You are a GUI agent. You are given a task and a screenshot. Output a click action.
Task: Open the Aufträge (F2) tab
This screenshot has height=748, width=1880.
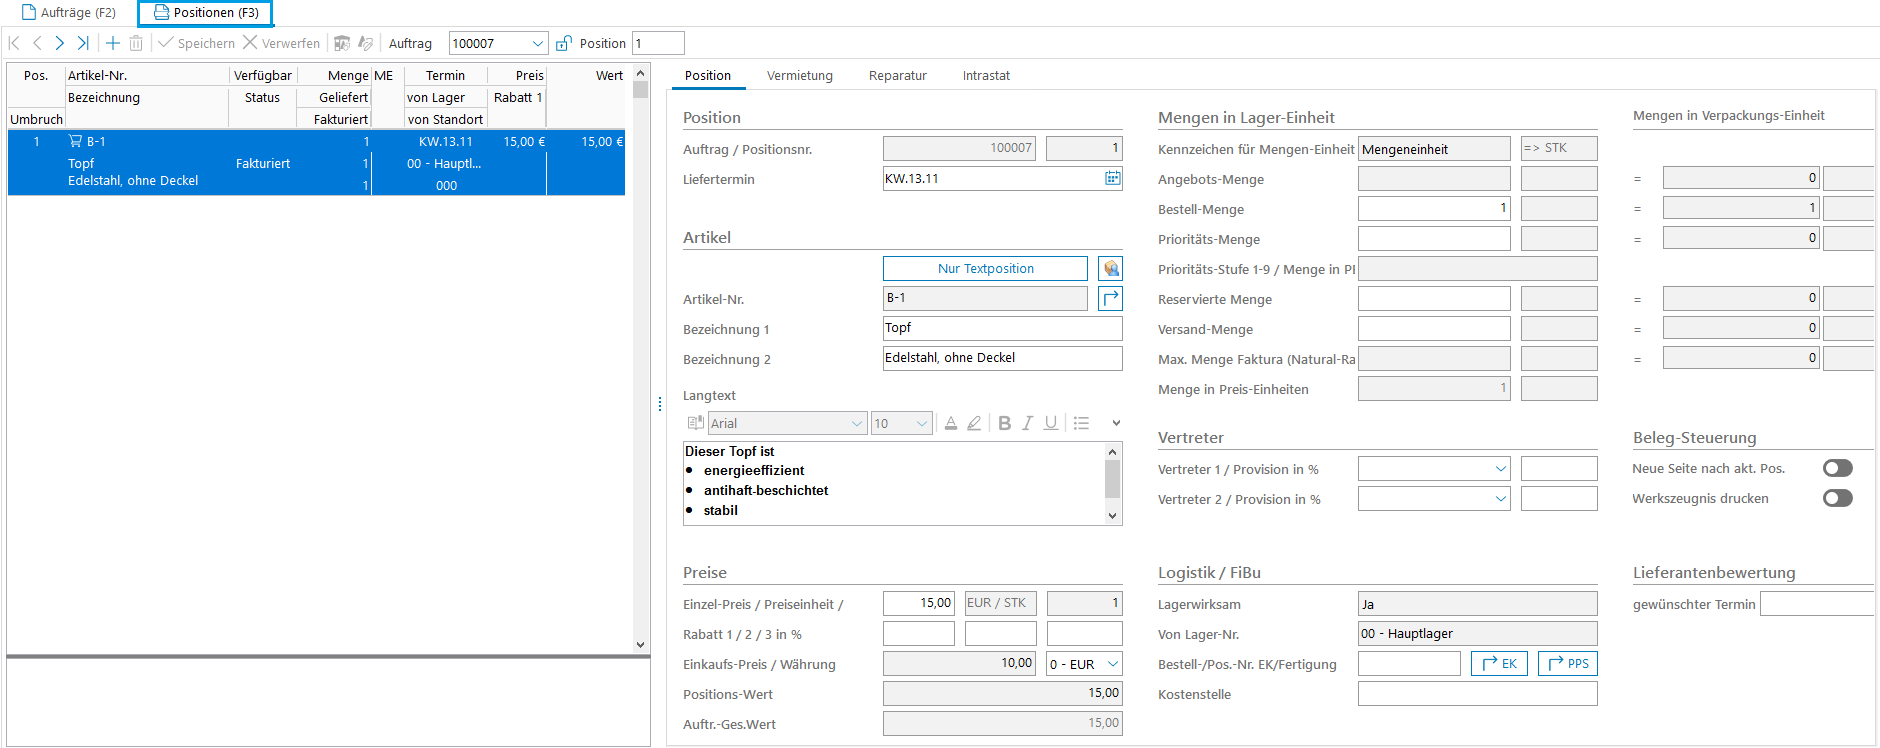pos(69,13)
